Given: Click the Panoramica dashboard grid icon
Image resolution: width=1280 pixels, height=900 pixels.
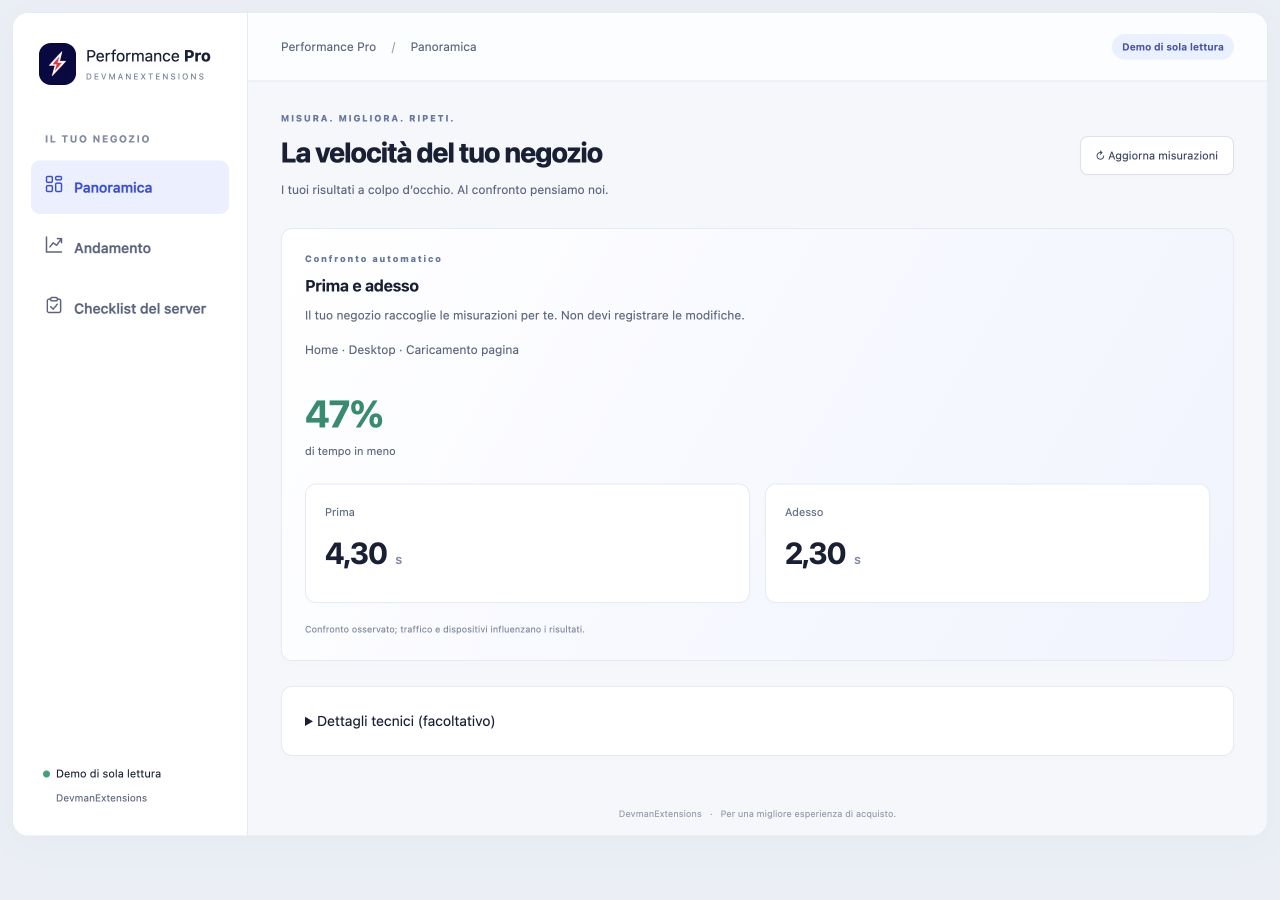Looking at the screenshot, I should (54, 184).
